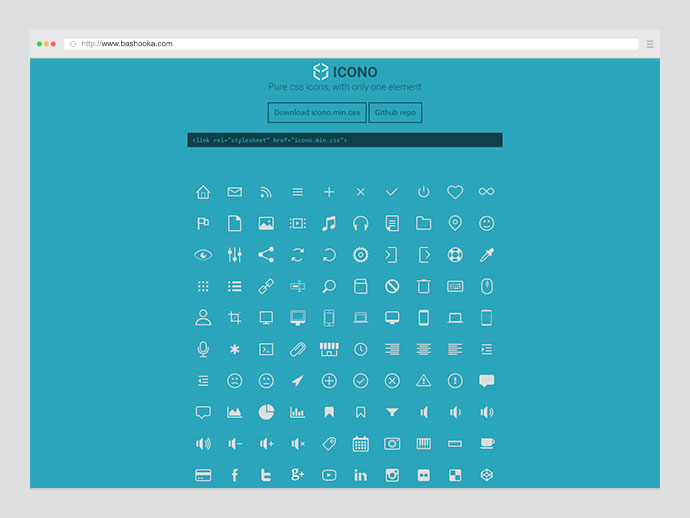Image resolution: width=690 pixels, height=518 pixels.
Task: Click the crop icon
Action: [235, 318]
